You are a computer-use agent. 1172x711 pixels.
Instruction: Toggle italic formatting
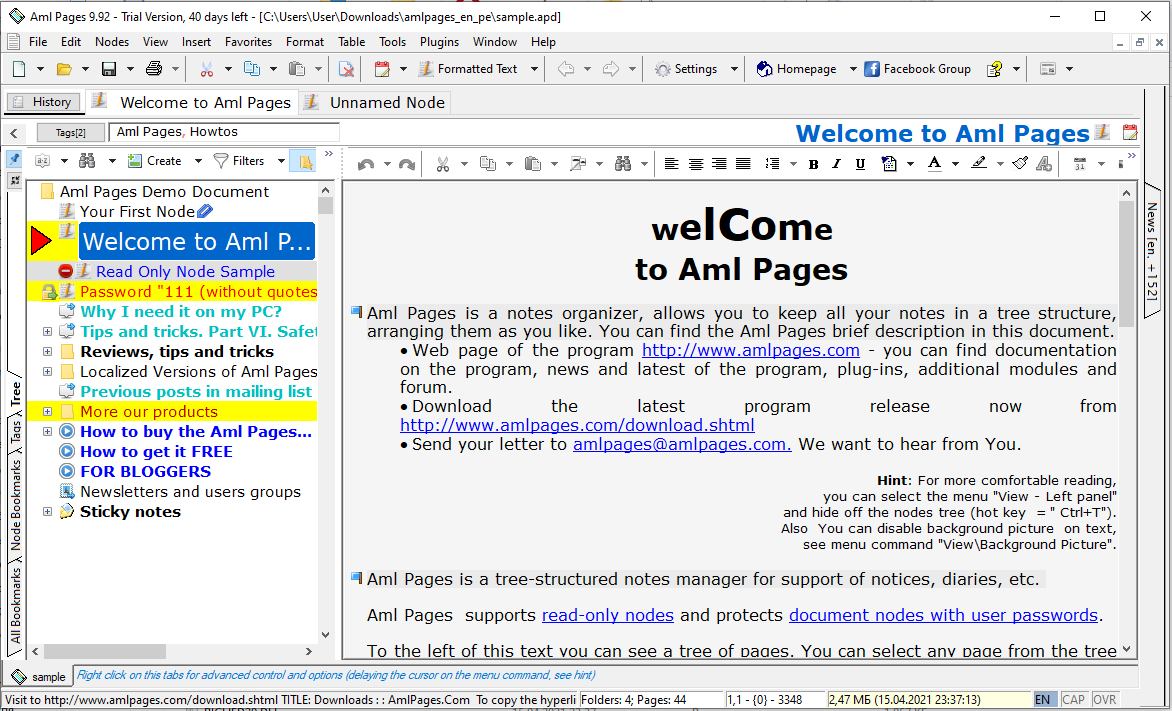click(x=836, y=164)
